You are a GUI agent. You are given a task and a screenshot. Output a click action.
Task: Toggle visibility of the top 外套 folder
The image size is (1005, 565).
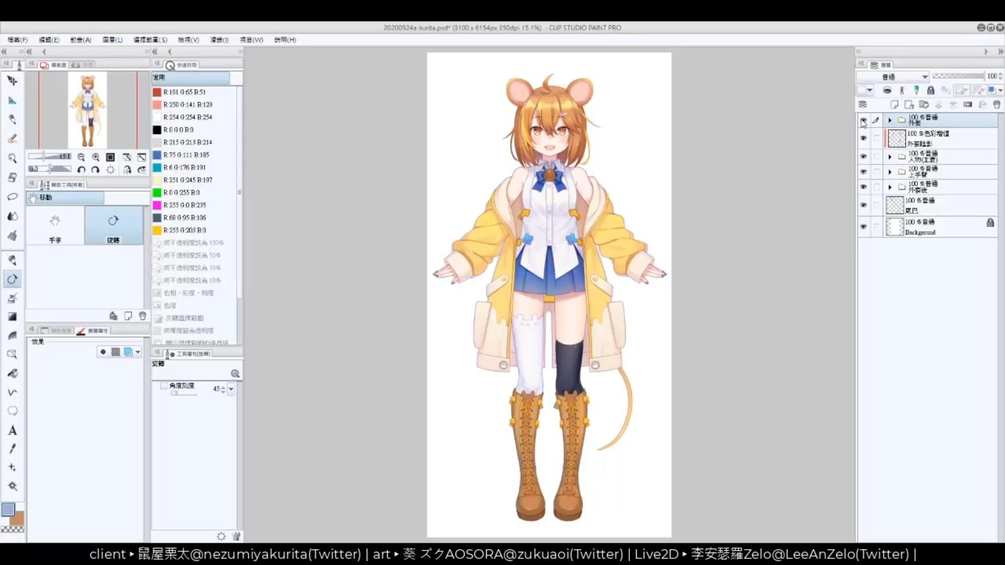863,120
